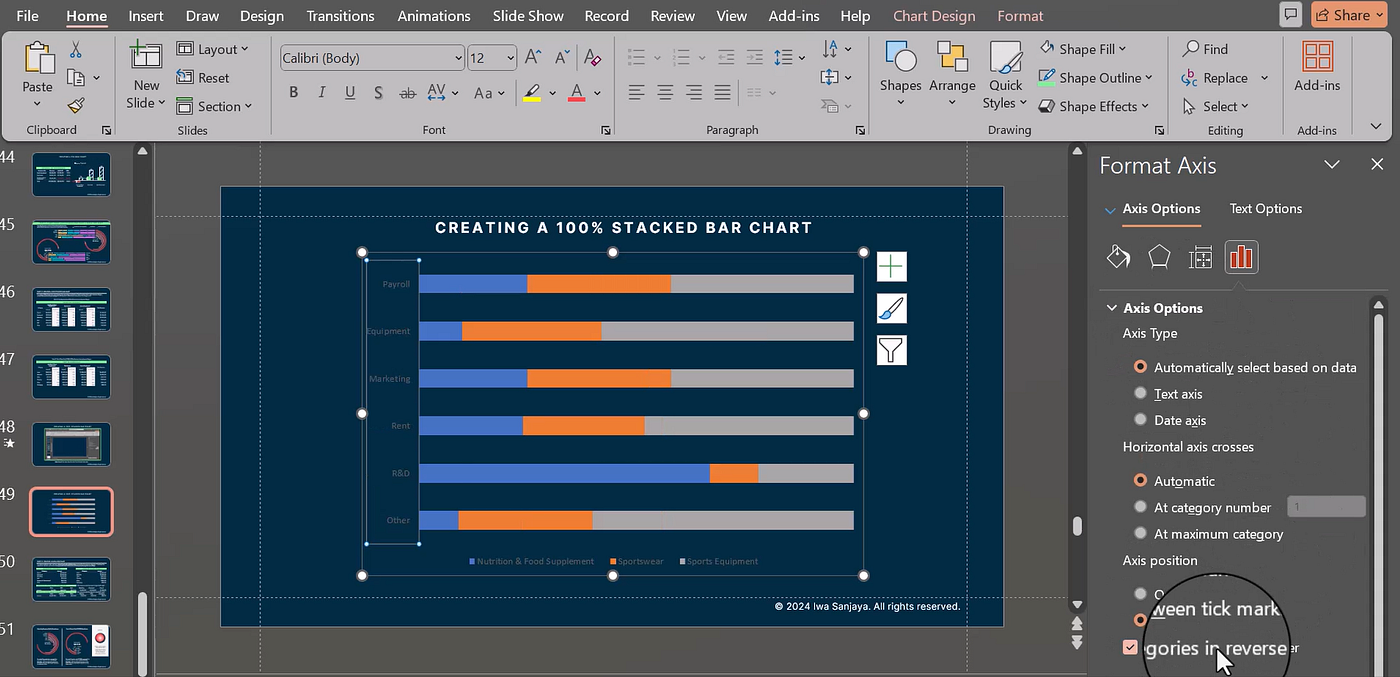The width and height of the screenshot is (1400, 677).
Task: Click the Chart Styles brush icon
Action: pos(890,308)
